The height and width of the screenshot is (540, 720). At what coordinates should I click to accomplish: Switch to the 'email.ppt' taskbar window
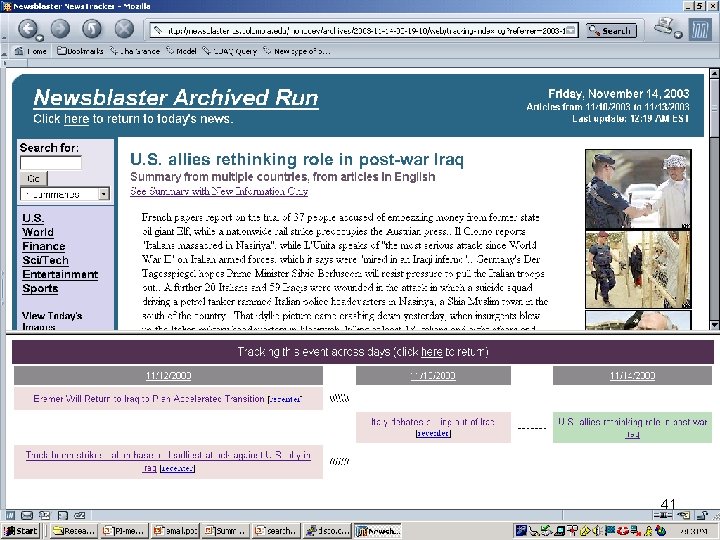[174, 531]
